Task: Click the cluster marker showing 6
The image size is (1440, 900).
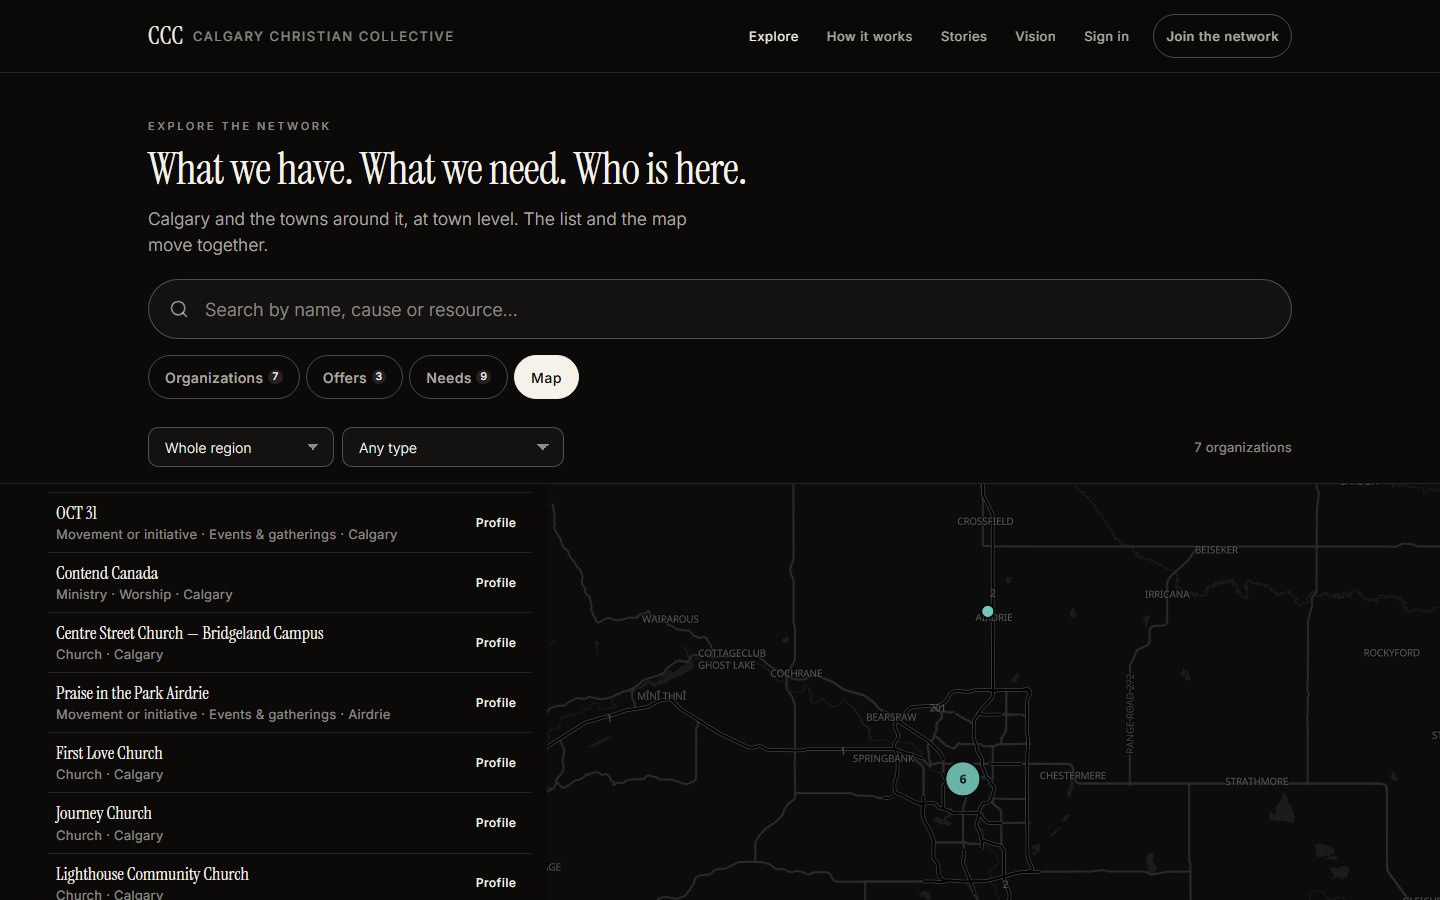Action: (963, 779)
